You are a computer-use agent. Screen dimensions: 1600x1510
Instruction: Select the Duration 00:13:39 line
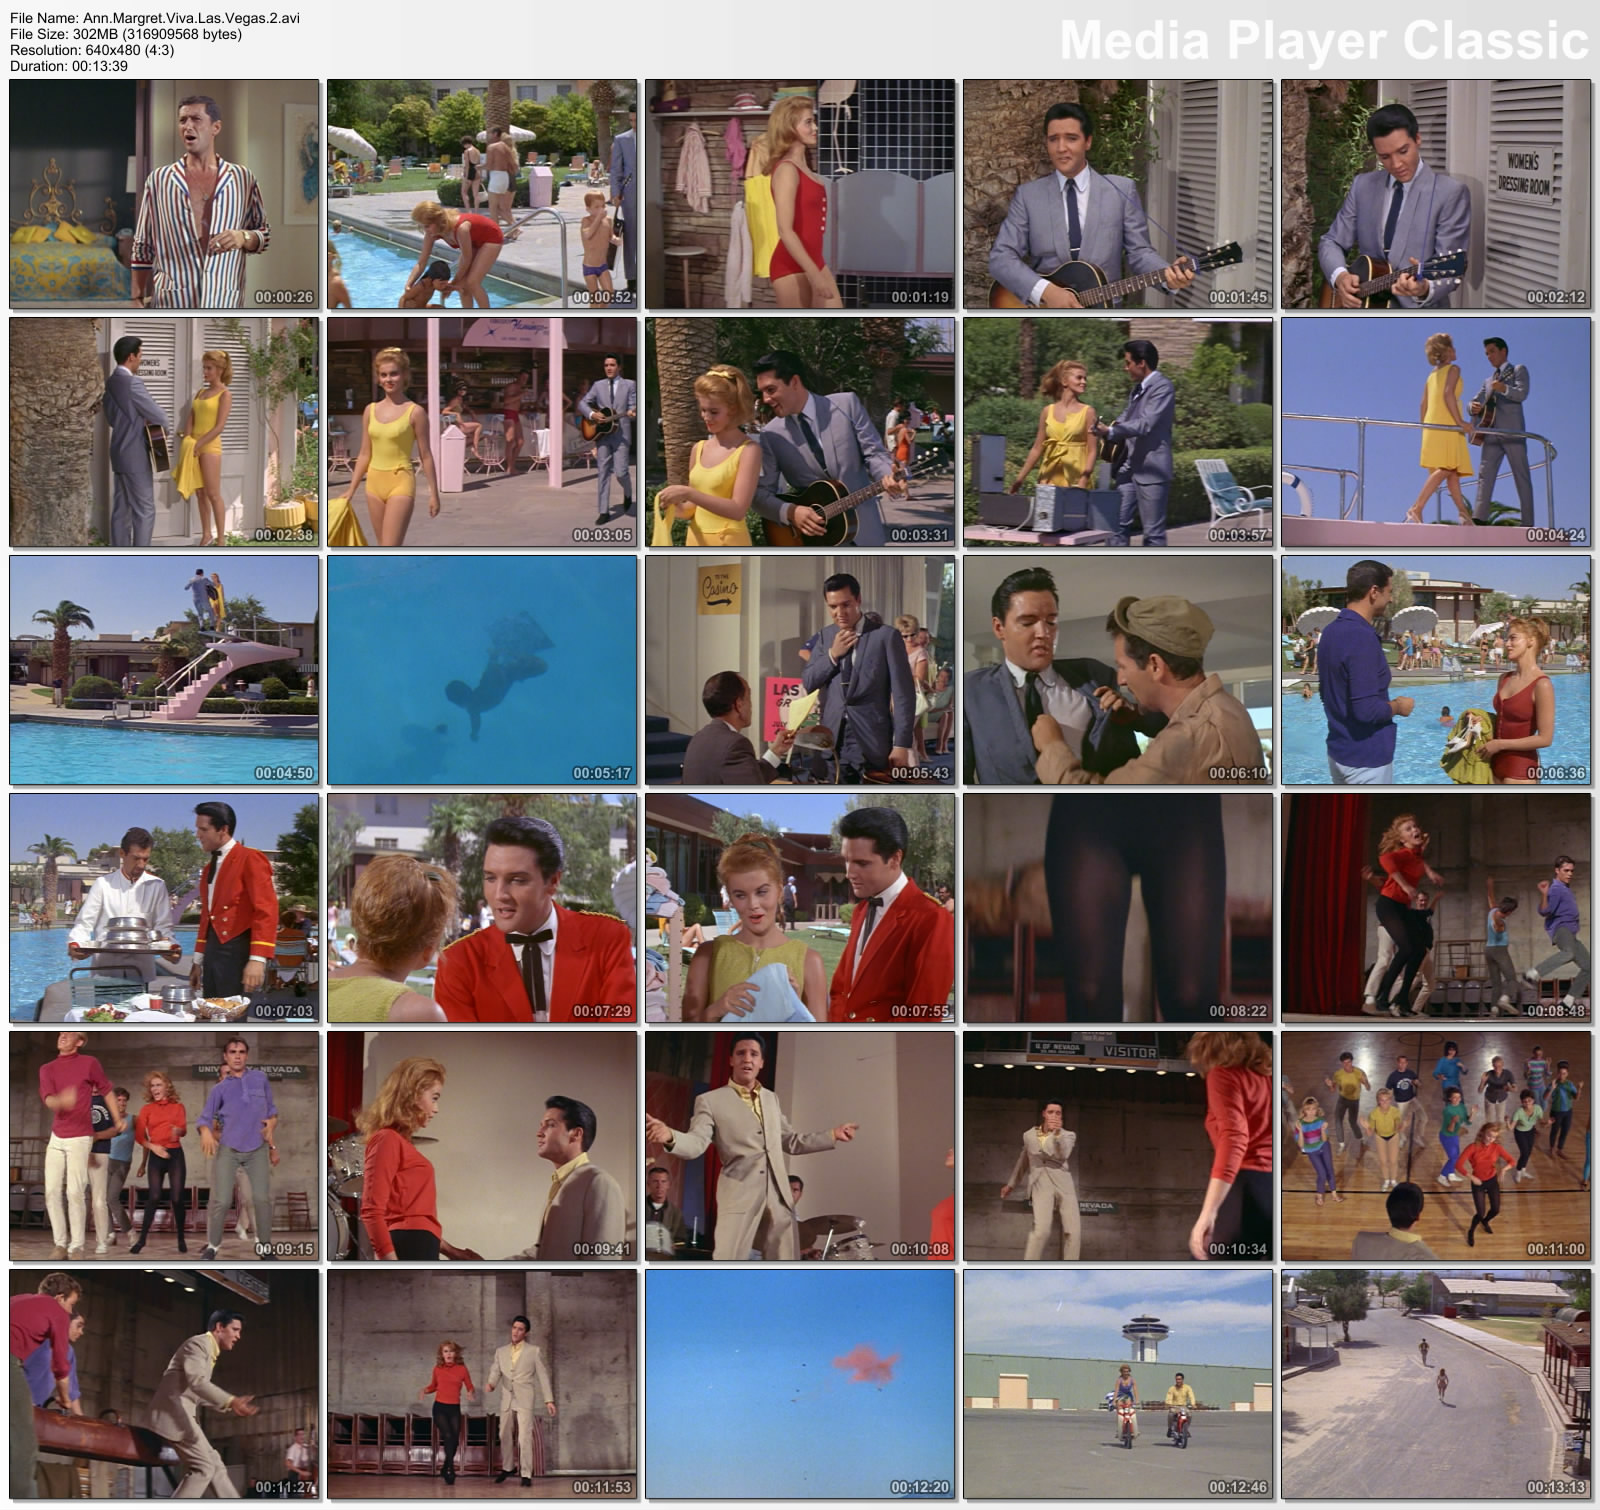point(69,66)
